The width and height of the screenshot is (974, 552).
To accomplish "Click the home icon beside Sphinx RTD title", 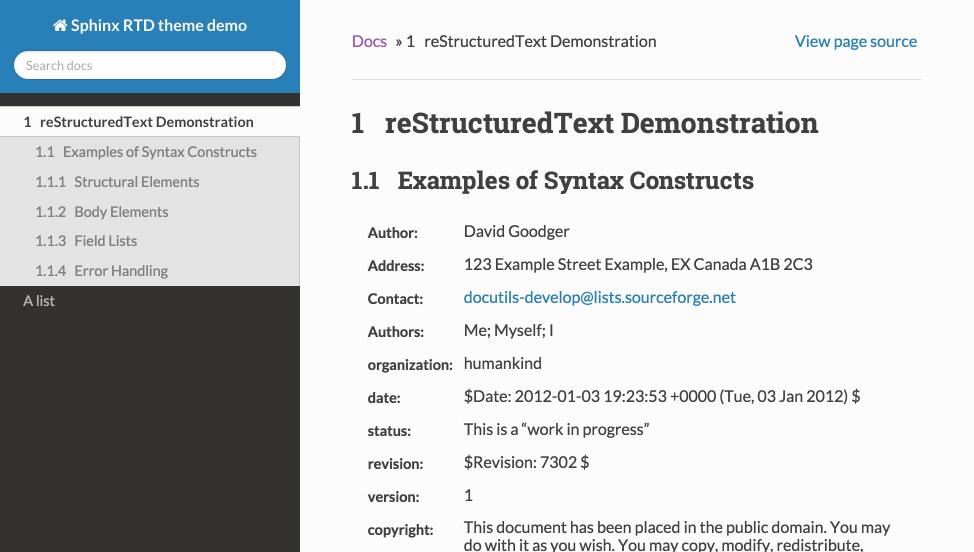I will [x=60, y=26].
